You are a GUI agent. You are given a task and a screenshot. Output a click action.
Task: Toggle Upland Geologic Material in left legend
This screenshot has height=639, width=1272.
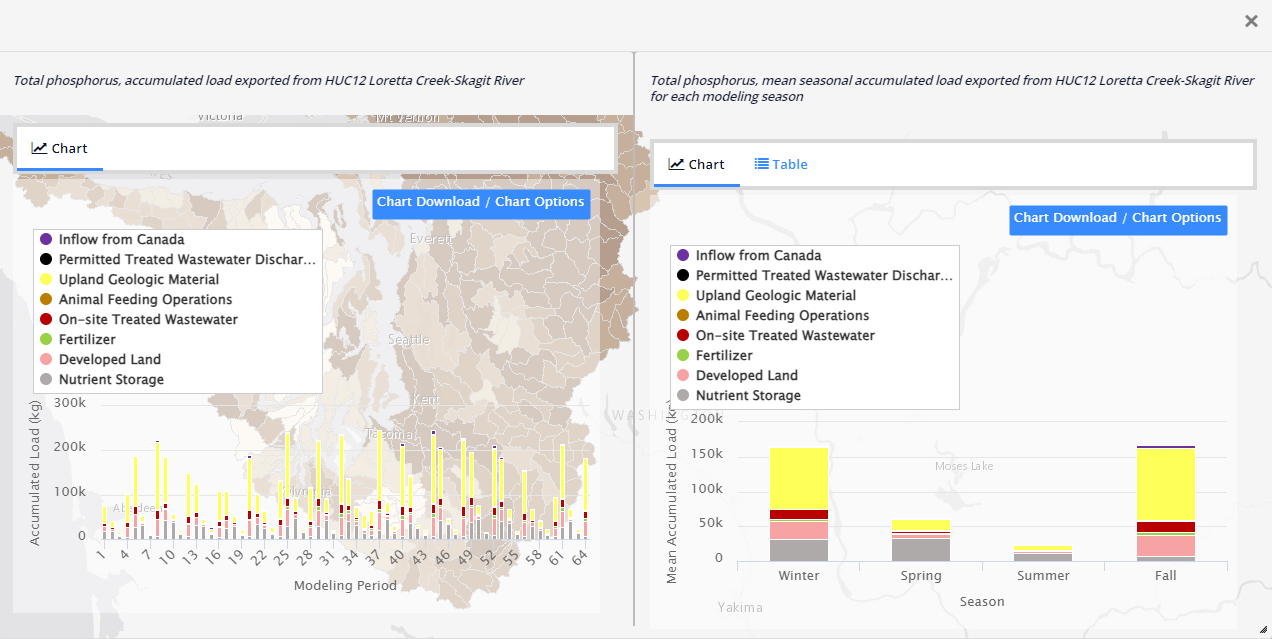pyautogui.click(x=138, y=280)
